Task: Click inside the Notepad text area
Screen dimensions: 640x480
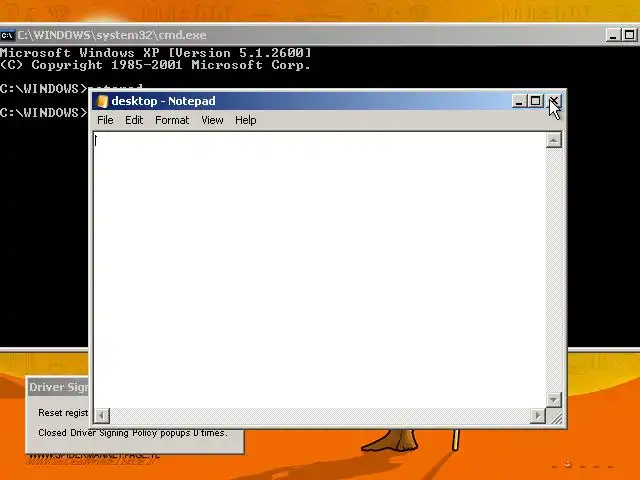Action: click(x=320, y=270)
